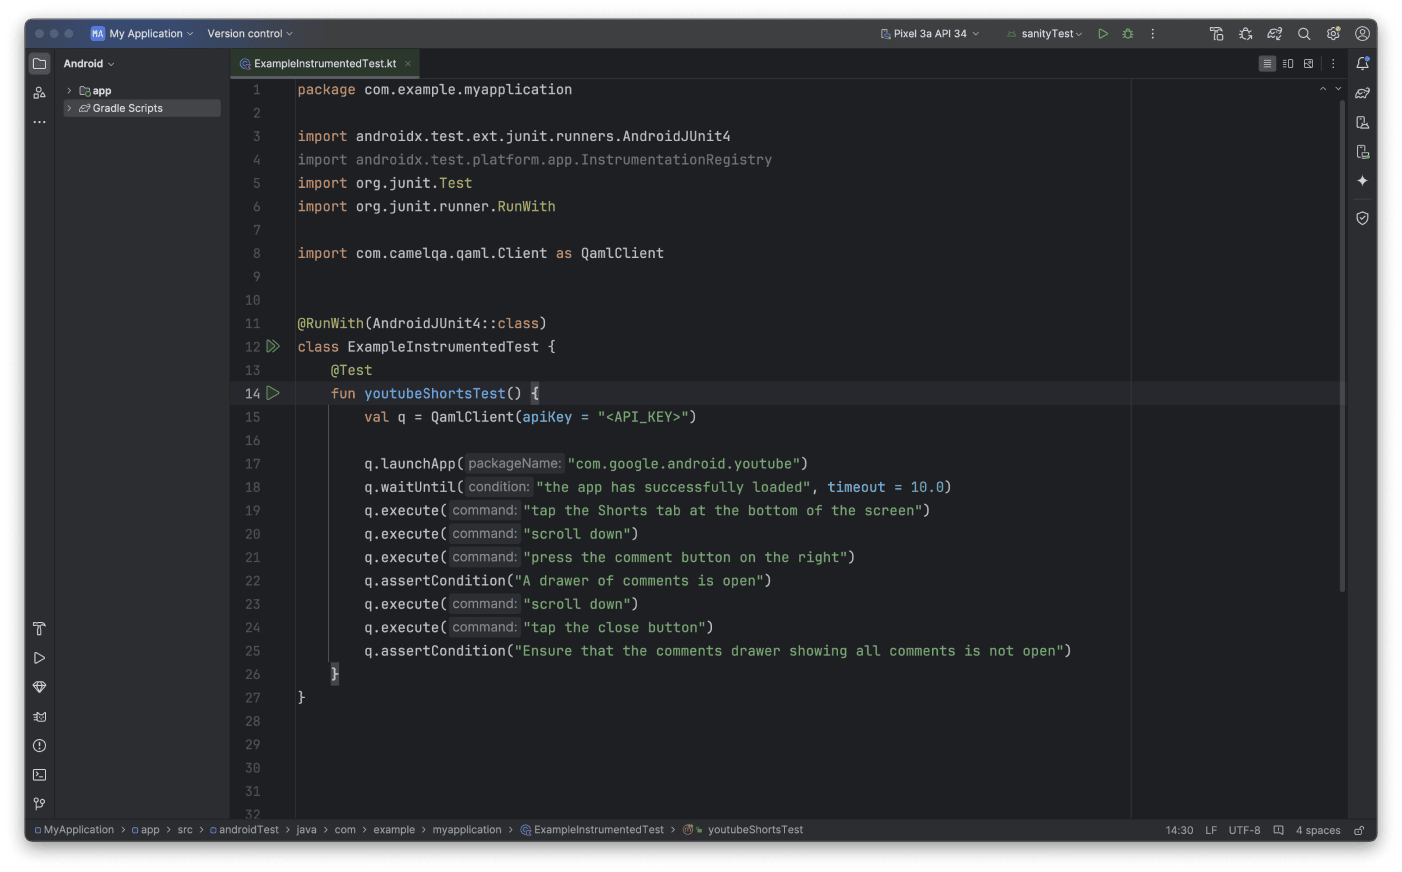
Task: Open the notifications bell
Action: pos(1362,63)
